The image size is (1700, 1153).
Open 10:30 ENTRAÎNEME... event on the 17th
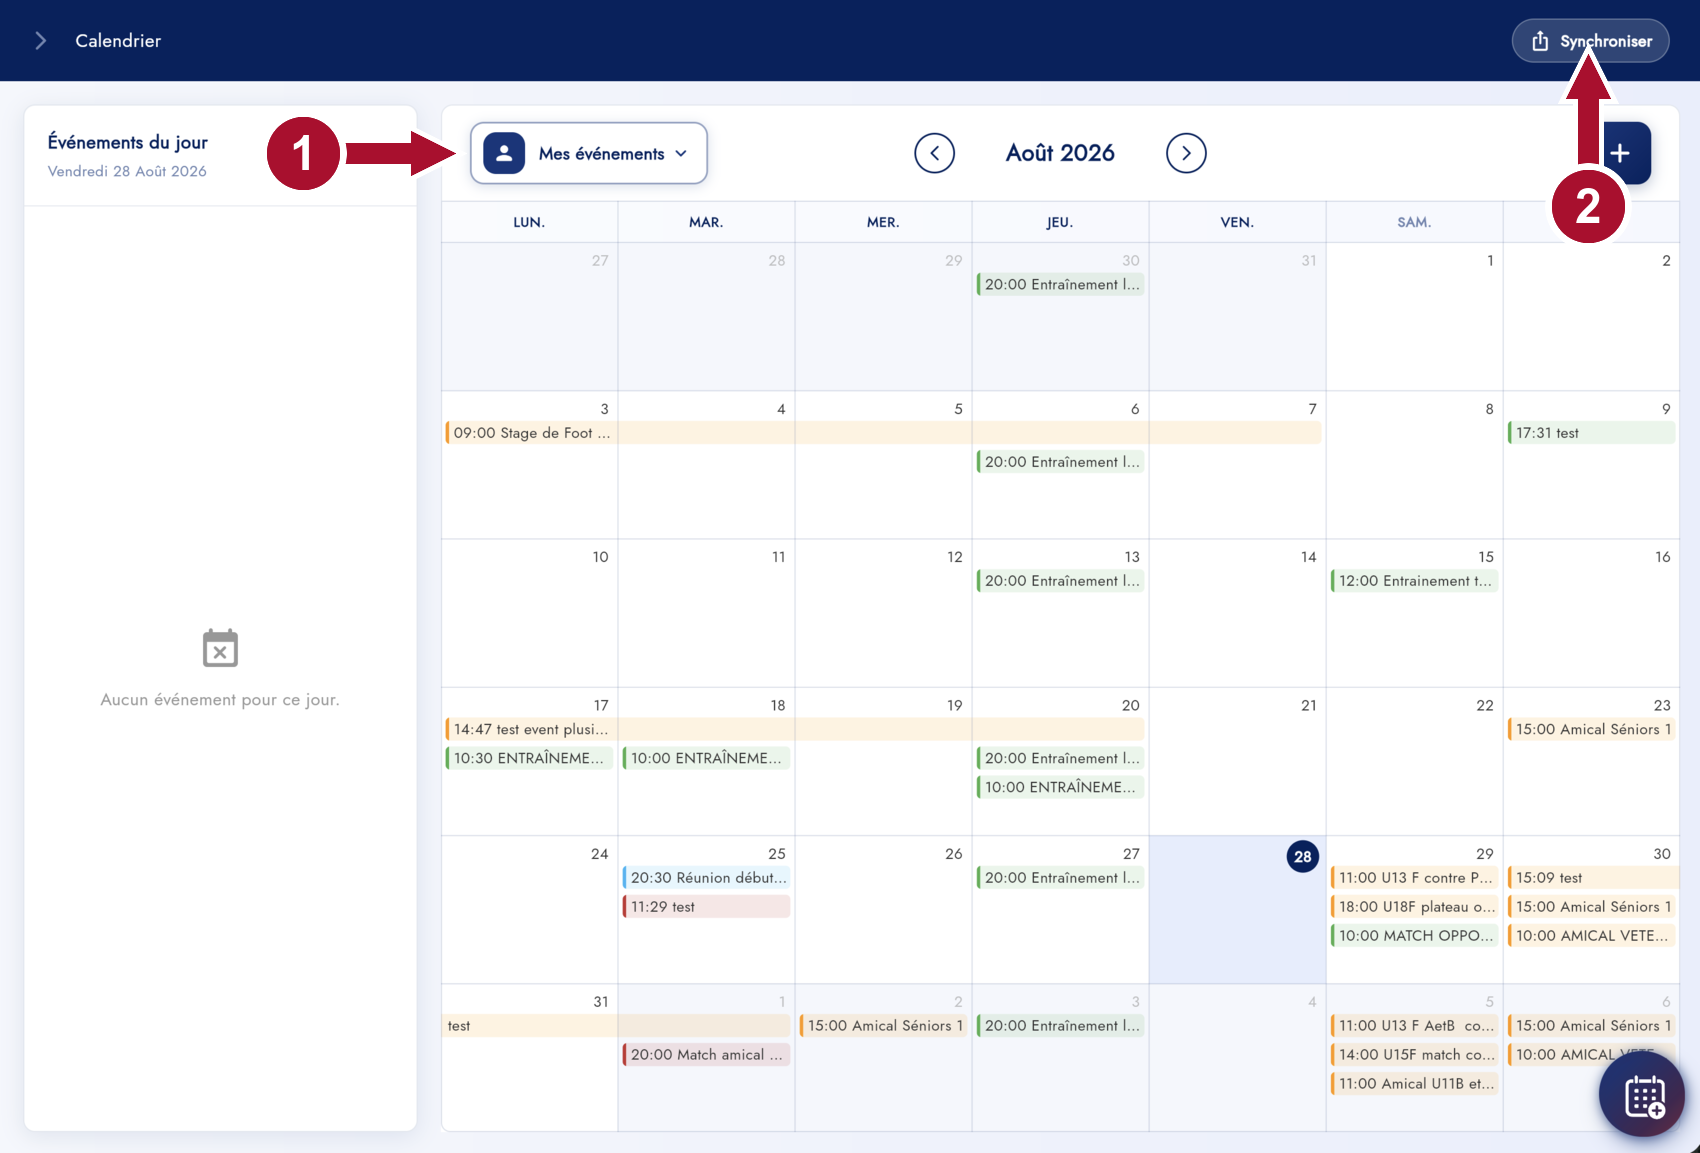[x=529, y=758]
